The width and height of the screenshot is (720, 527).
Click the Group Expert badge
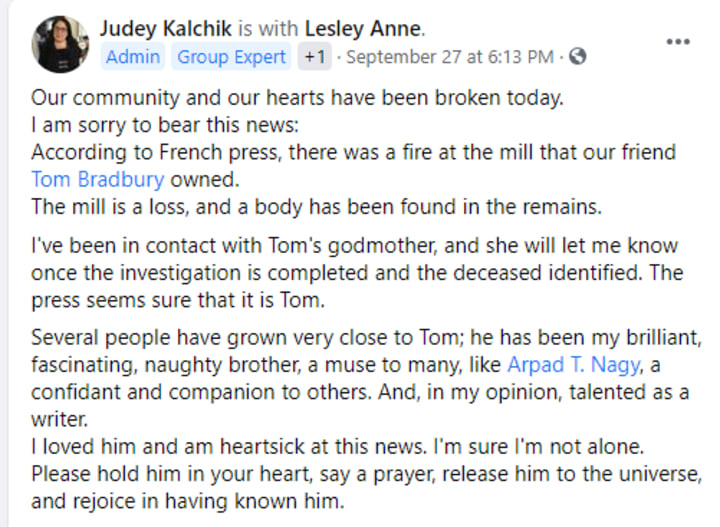[x=231, y=57]
